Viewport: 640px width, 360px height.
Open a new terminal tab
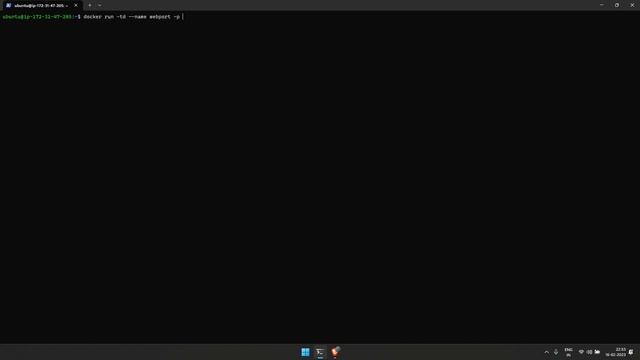(x=90, y=5)
